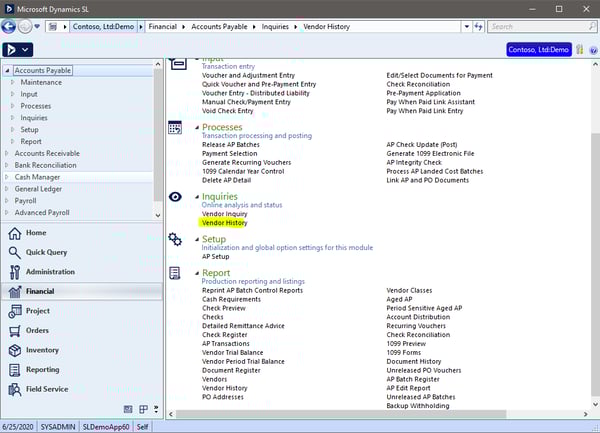
Task: Click second small window icon below modules
Action: pyautogui.click(x=143, y=409)
